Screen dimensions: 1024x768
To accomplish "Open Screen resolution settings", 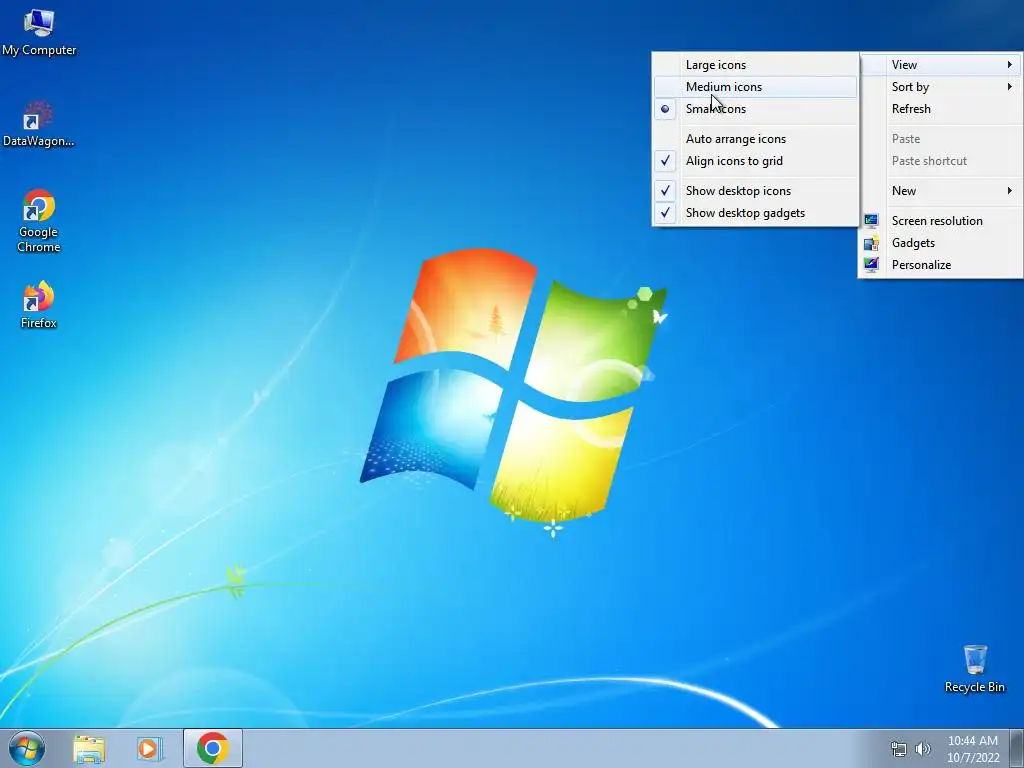I will pyautogui.click(x=941, y=221).
